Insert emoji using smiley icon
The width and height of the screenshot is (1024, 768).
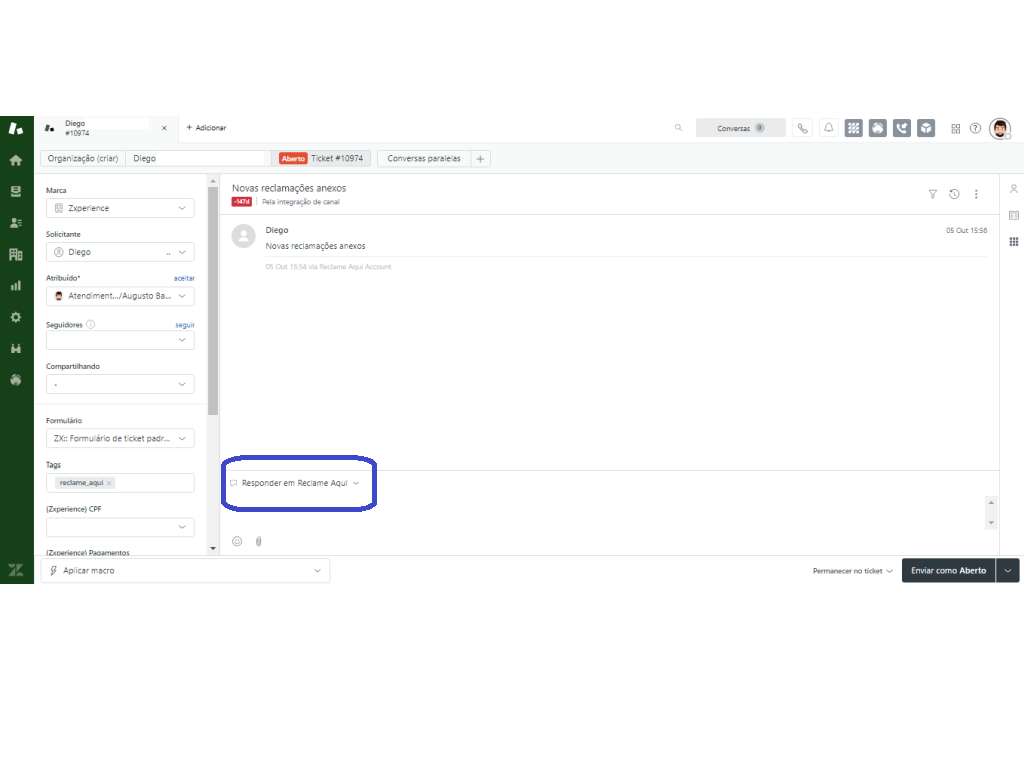click(237, 541)
